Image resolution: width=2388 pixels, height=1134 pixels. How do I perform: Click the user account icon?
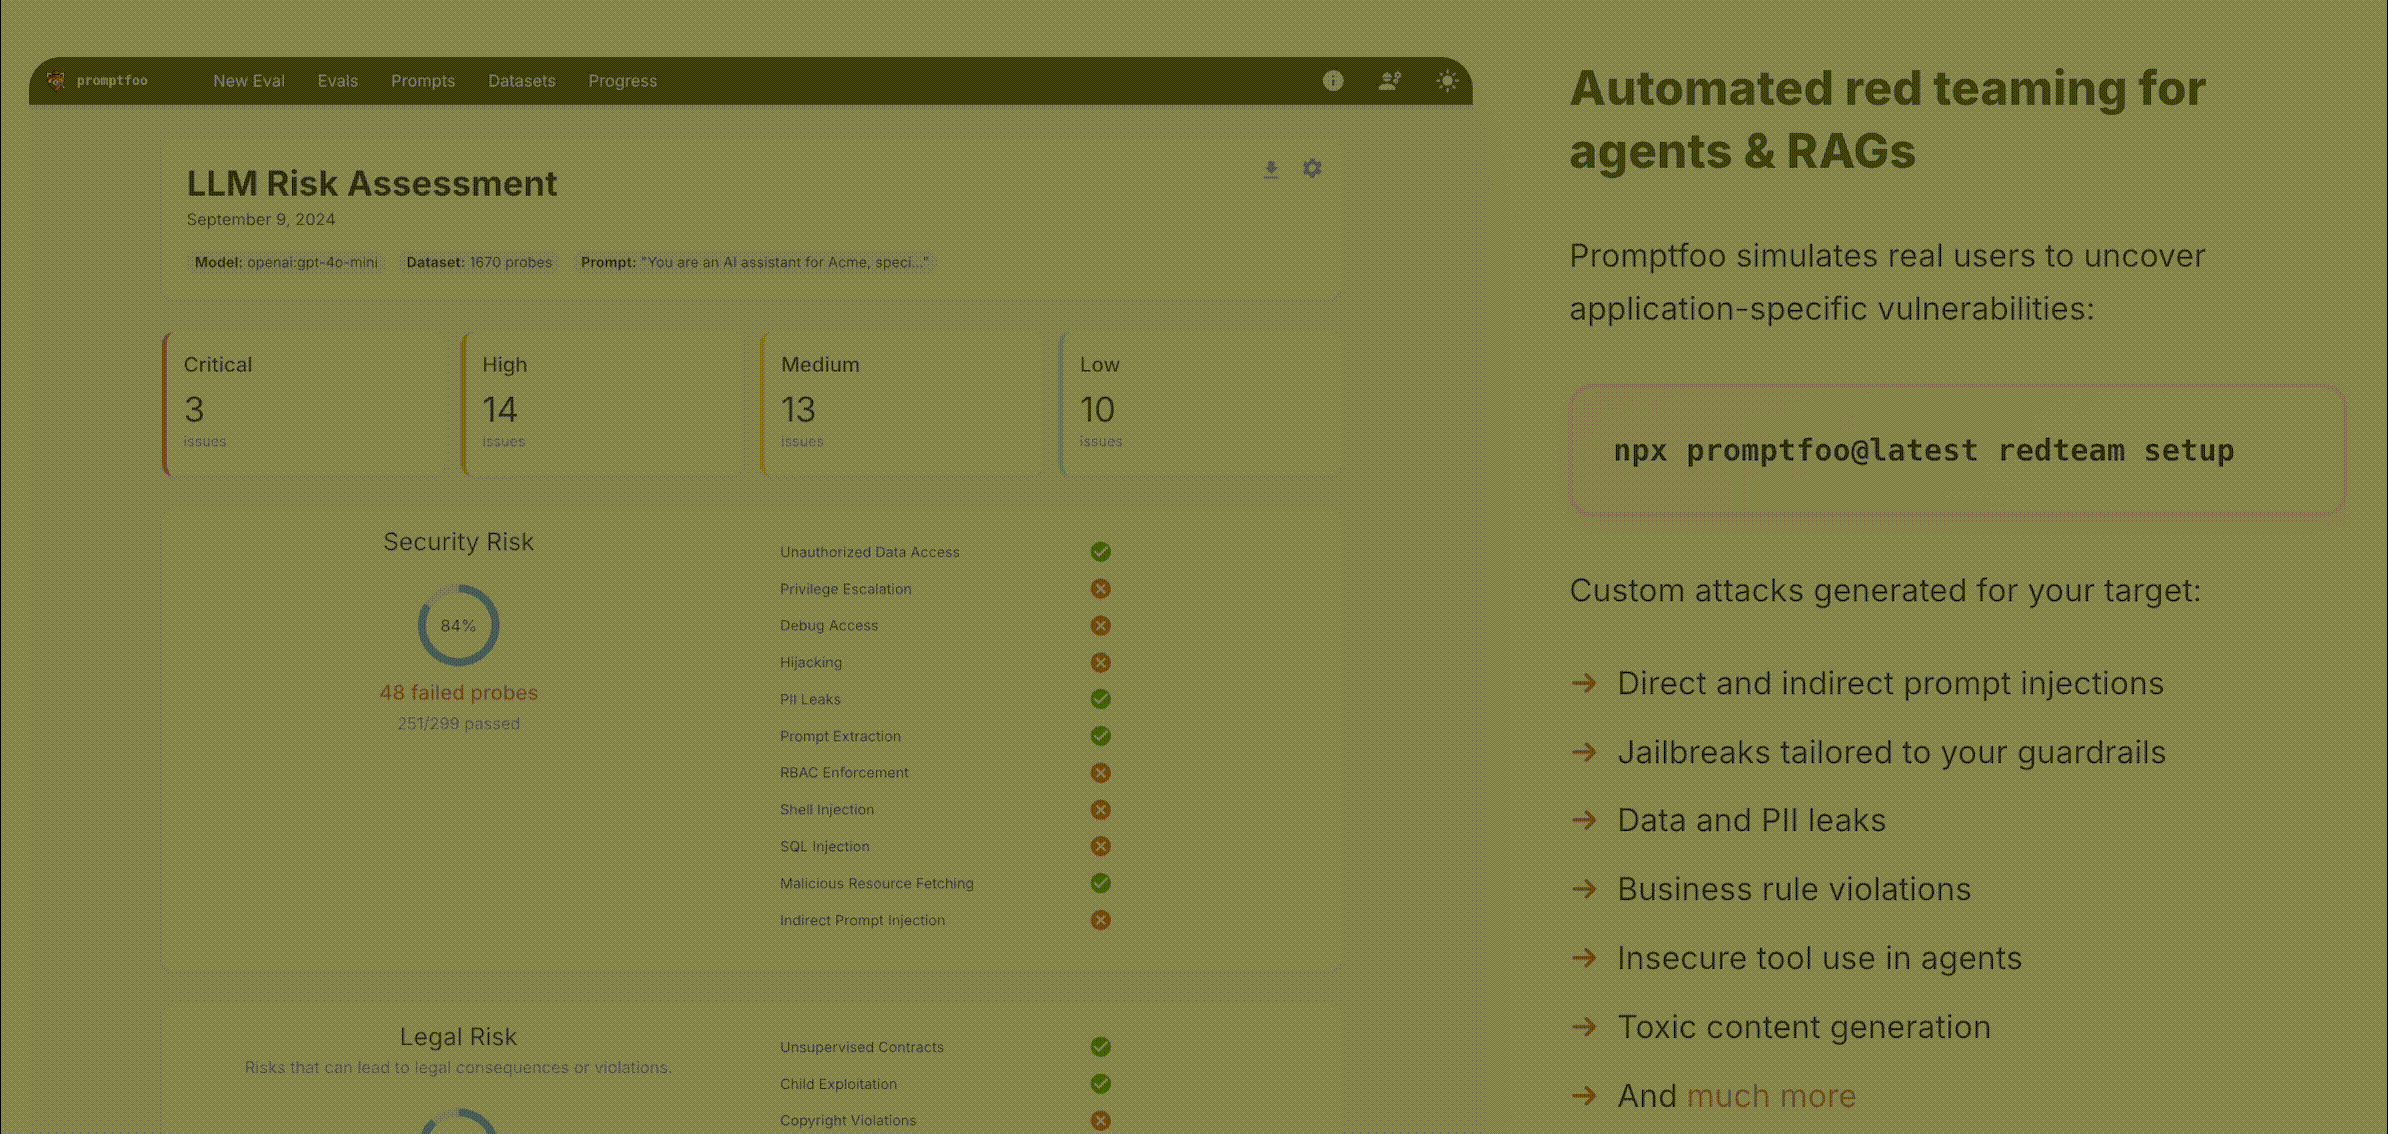[1389, 81]
